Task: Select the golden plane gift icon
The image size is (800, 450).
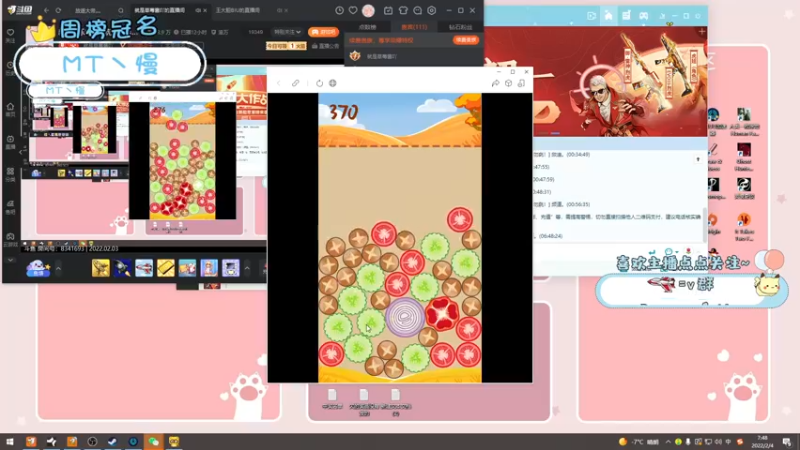Action: click(x=101, y=268)
